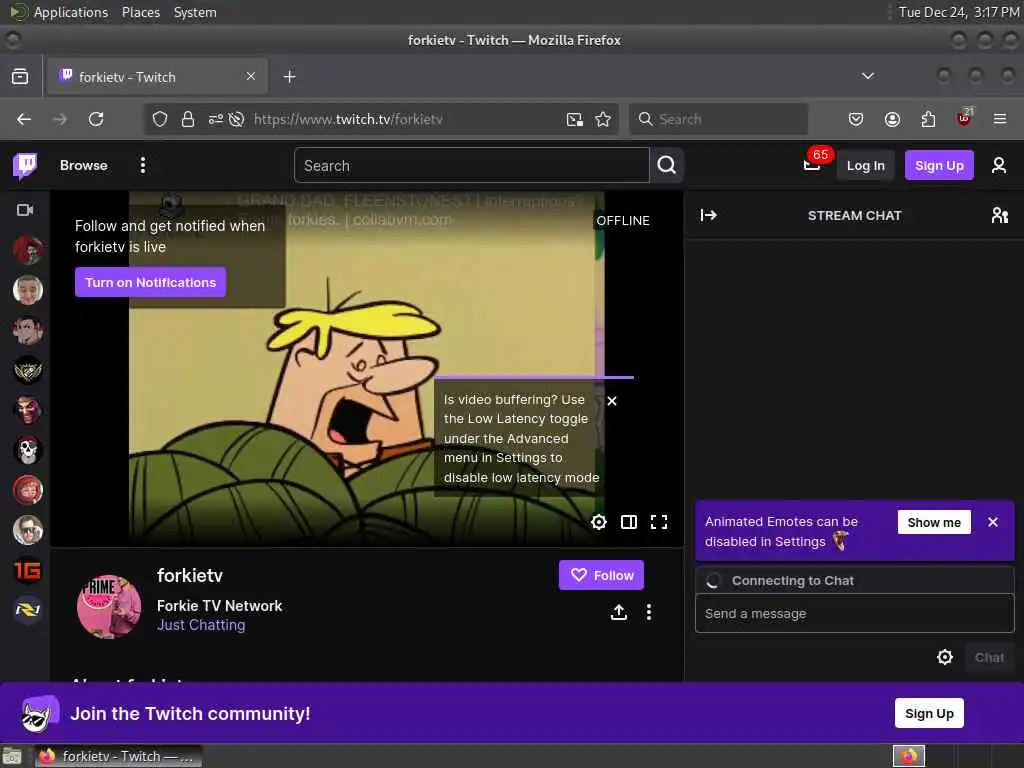Click the uBlock Origin extension icon
The height and width of the screenshot is (768, 1024).
[x=964, y=118]
